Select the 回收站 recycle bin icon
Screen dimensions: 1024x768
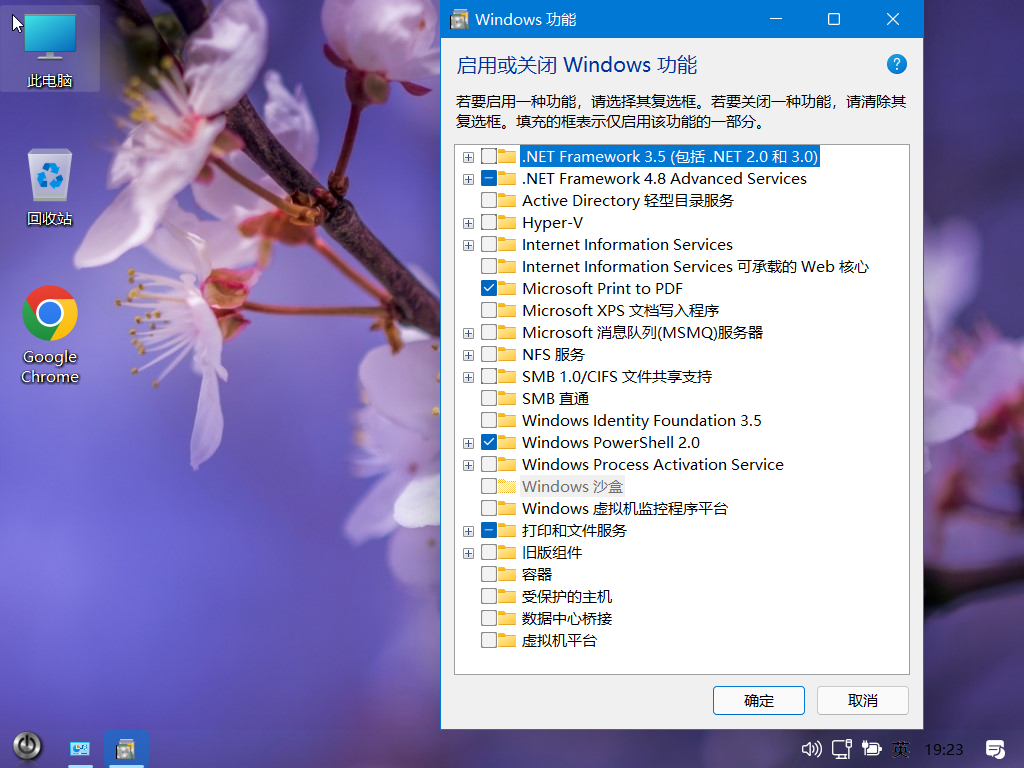point(50,187)
